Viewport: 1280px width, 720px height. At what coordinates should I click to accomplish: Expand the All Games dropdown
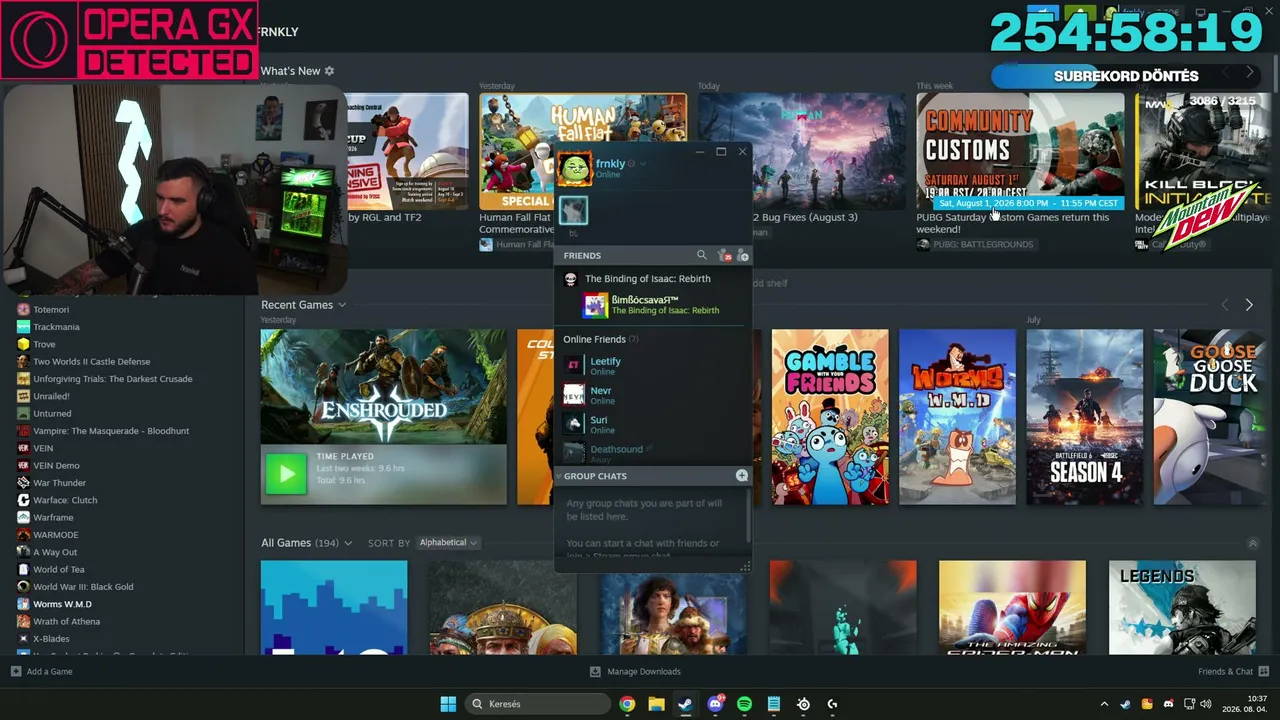coord(348,543)
